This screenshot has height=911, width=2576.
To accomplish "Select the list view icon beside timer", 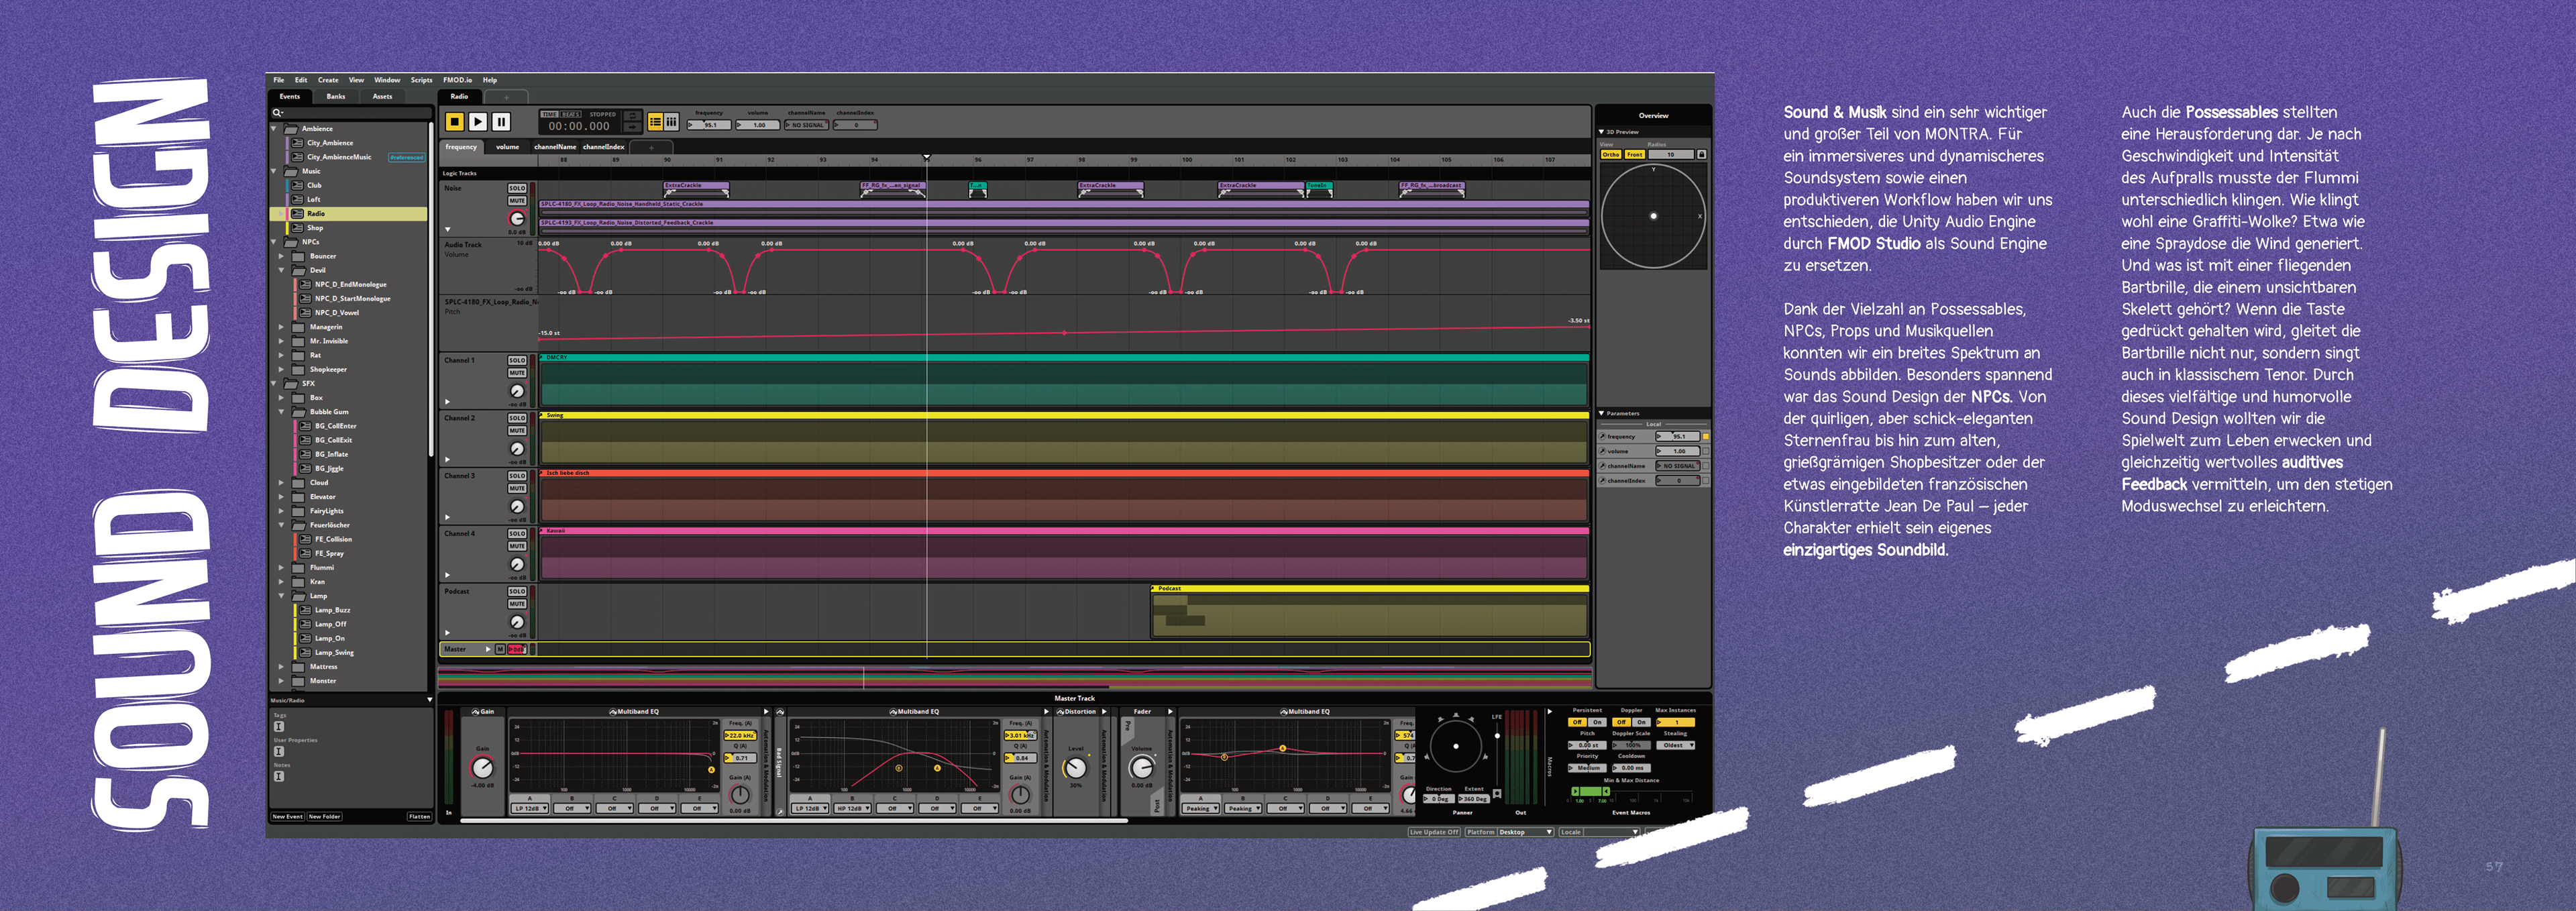I will pos(655,121).
